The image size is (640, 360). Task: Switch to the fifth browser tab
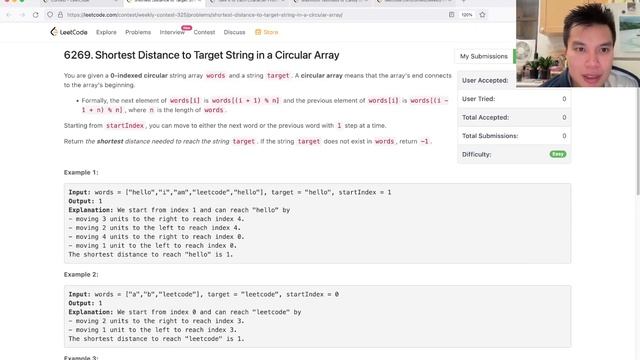[414, 2]
